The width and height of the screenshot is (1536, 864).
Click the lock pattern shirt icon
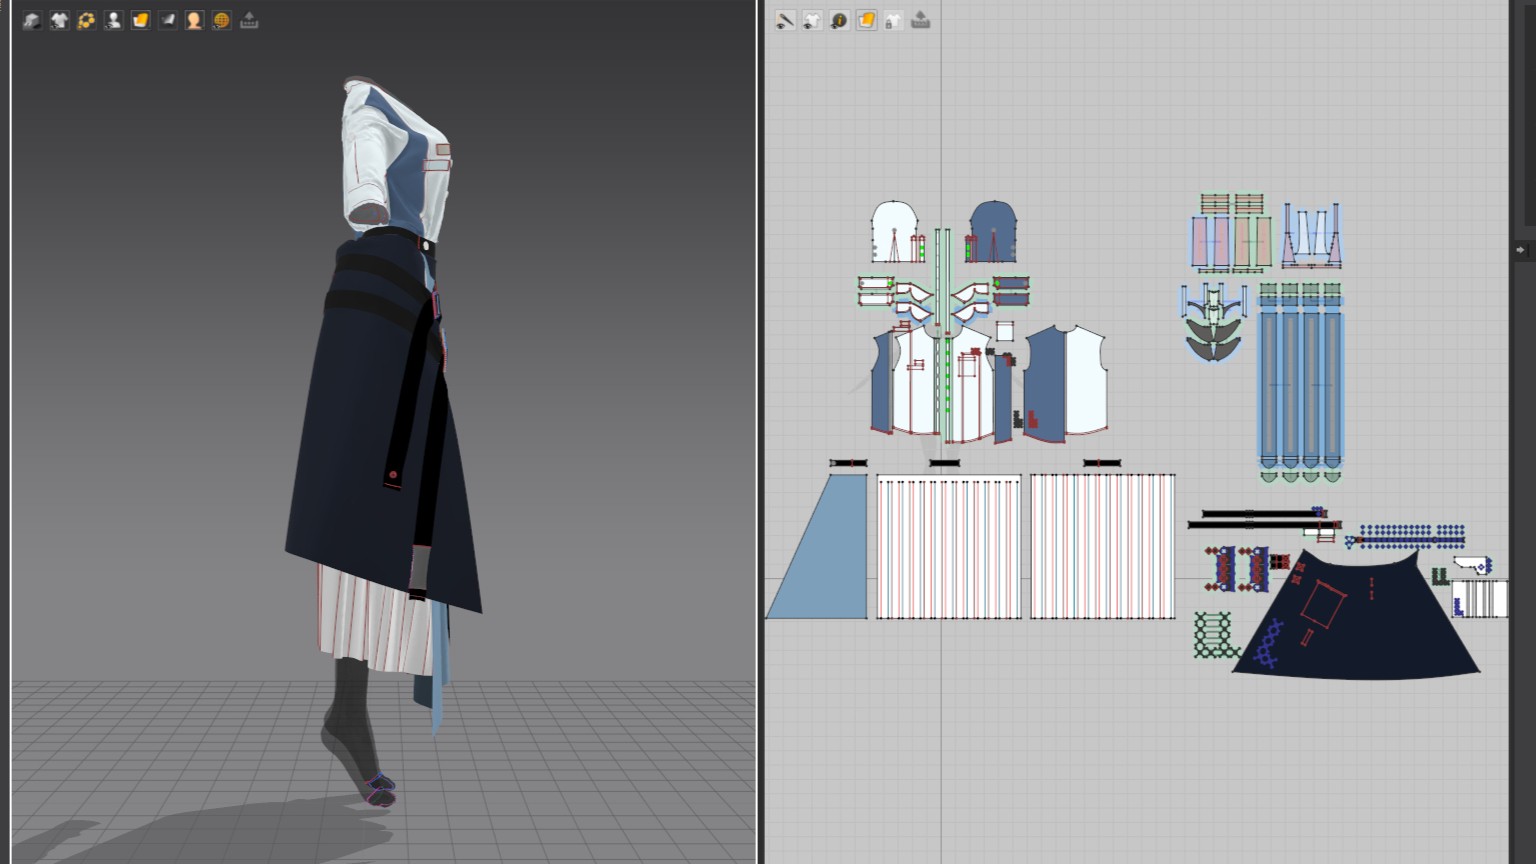pyautogui.click(x=893, y=20)
